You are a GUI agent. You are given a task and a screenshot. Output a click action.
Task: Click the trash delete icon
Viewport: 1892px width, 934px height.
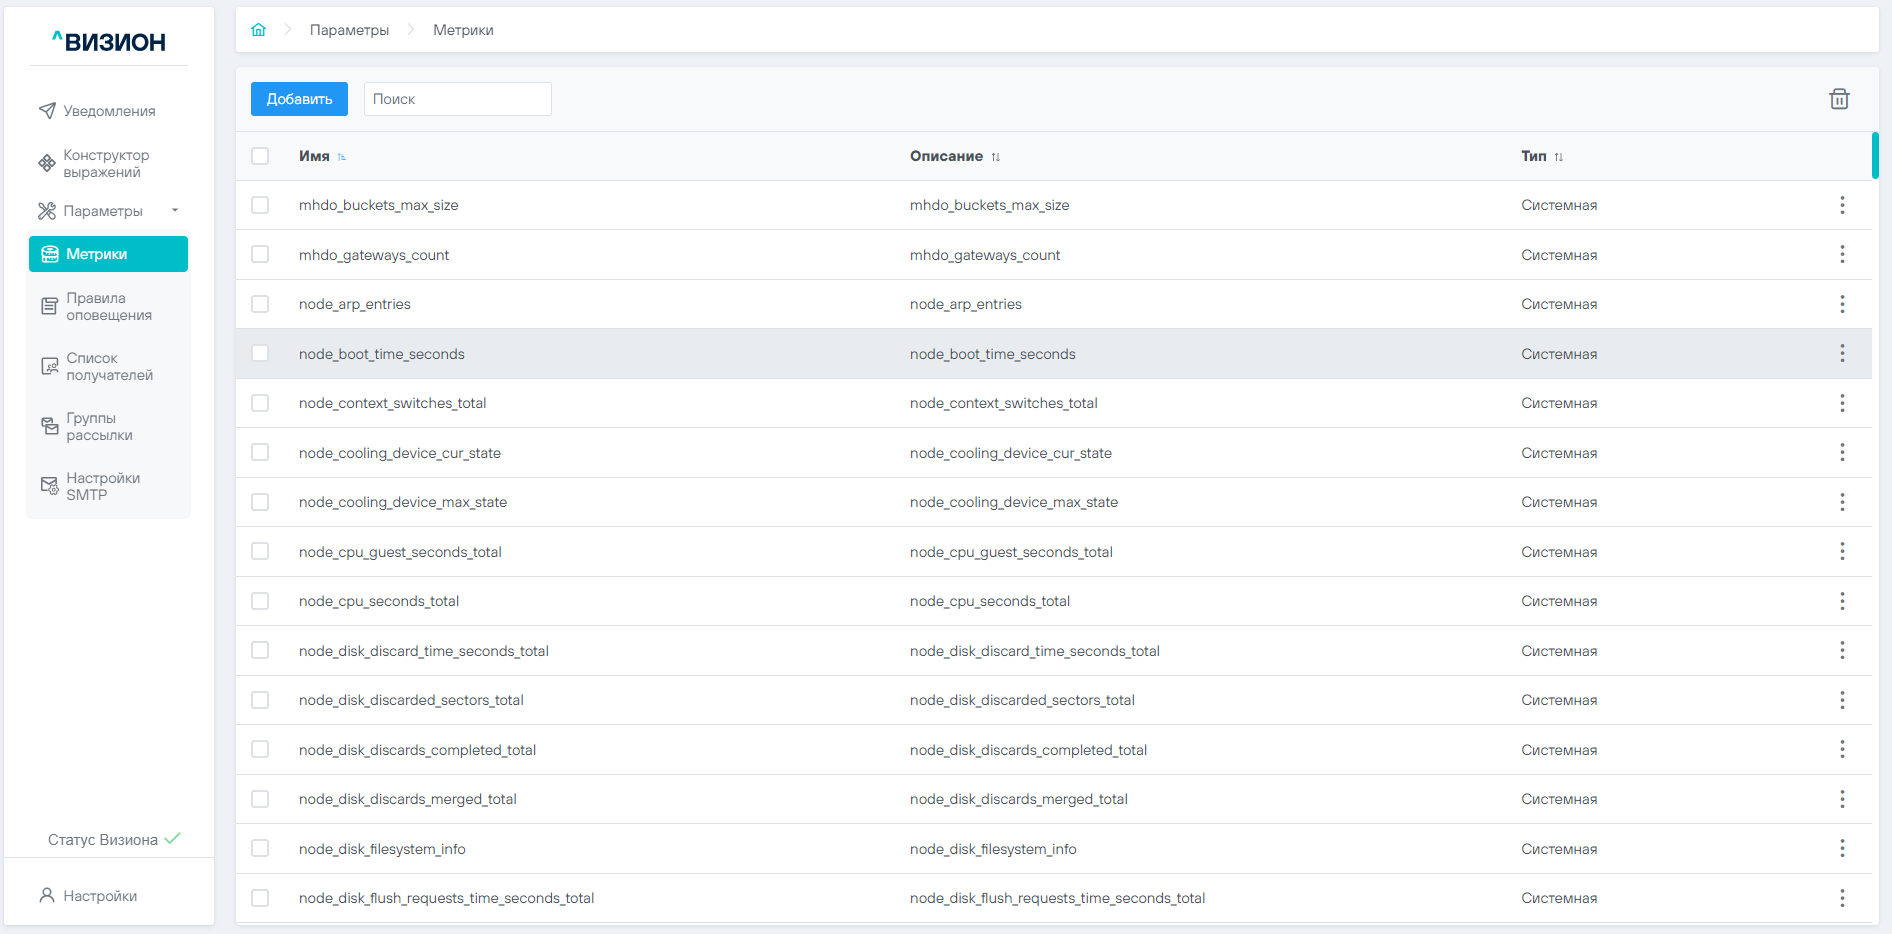point(1838,99)
